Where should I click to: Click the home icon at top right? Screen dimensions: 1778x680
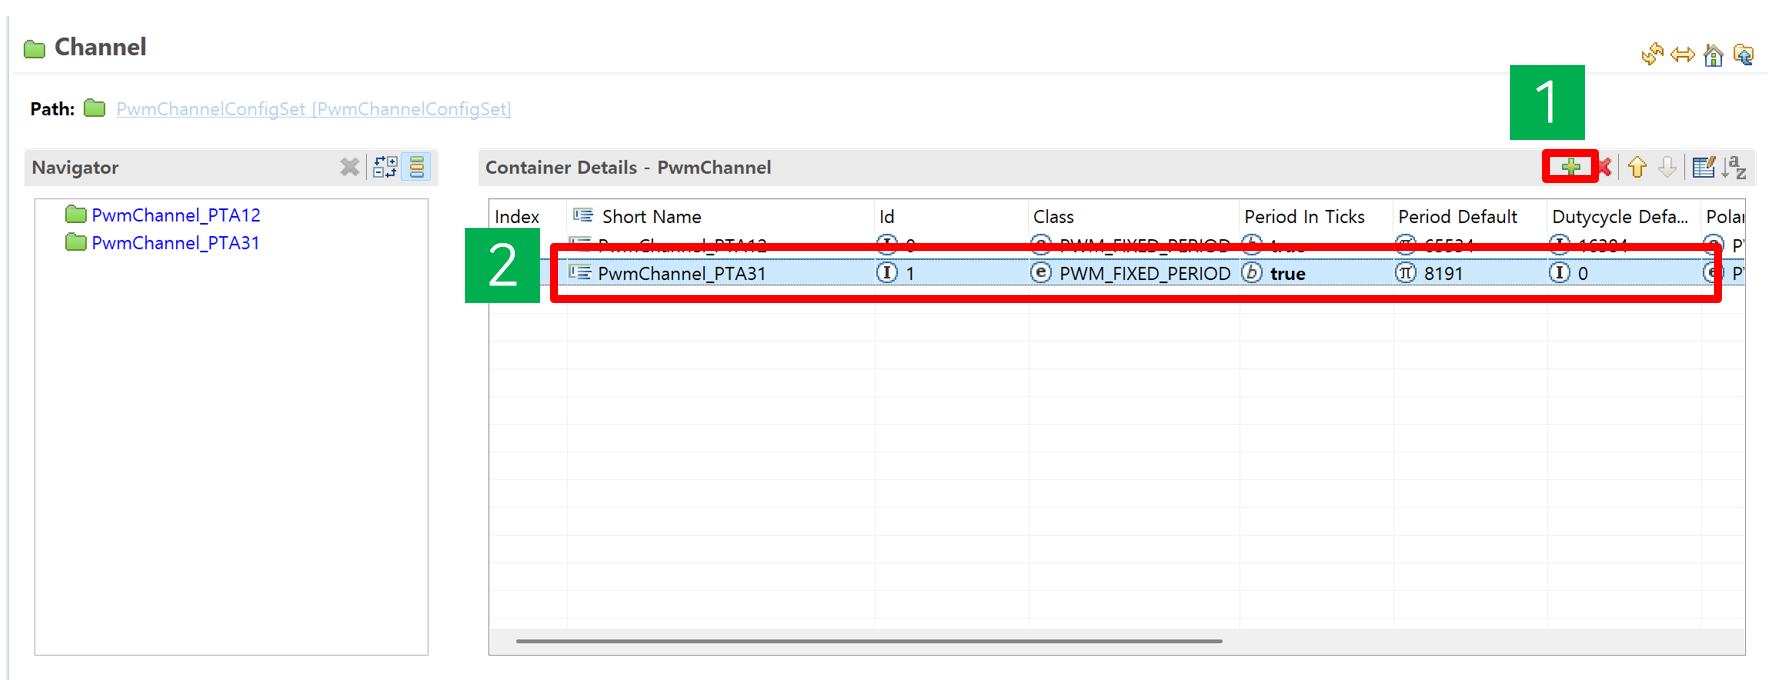(1713, 55)
